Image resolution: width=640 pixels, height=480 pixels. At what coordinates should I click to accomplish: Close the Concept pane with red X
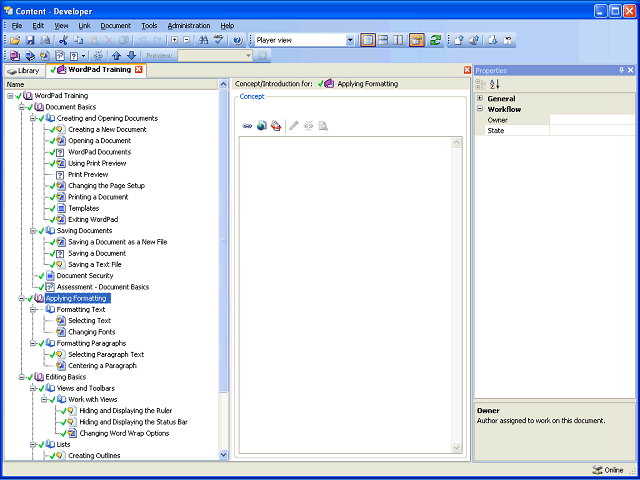(x=467, y=70)
